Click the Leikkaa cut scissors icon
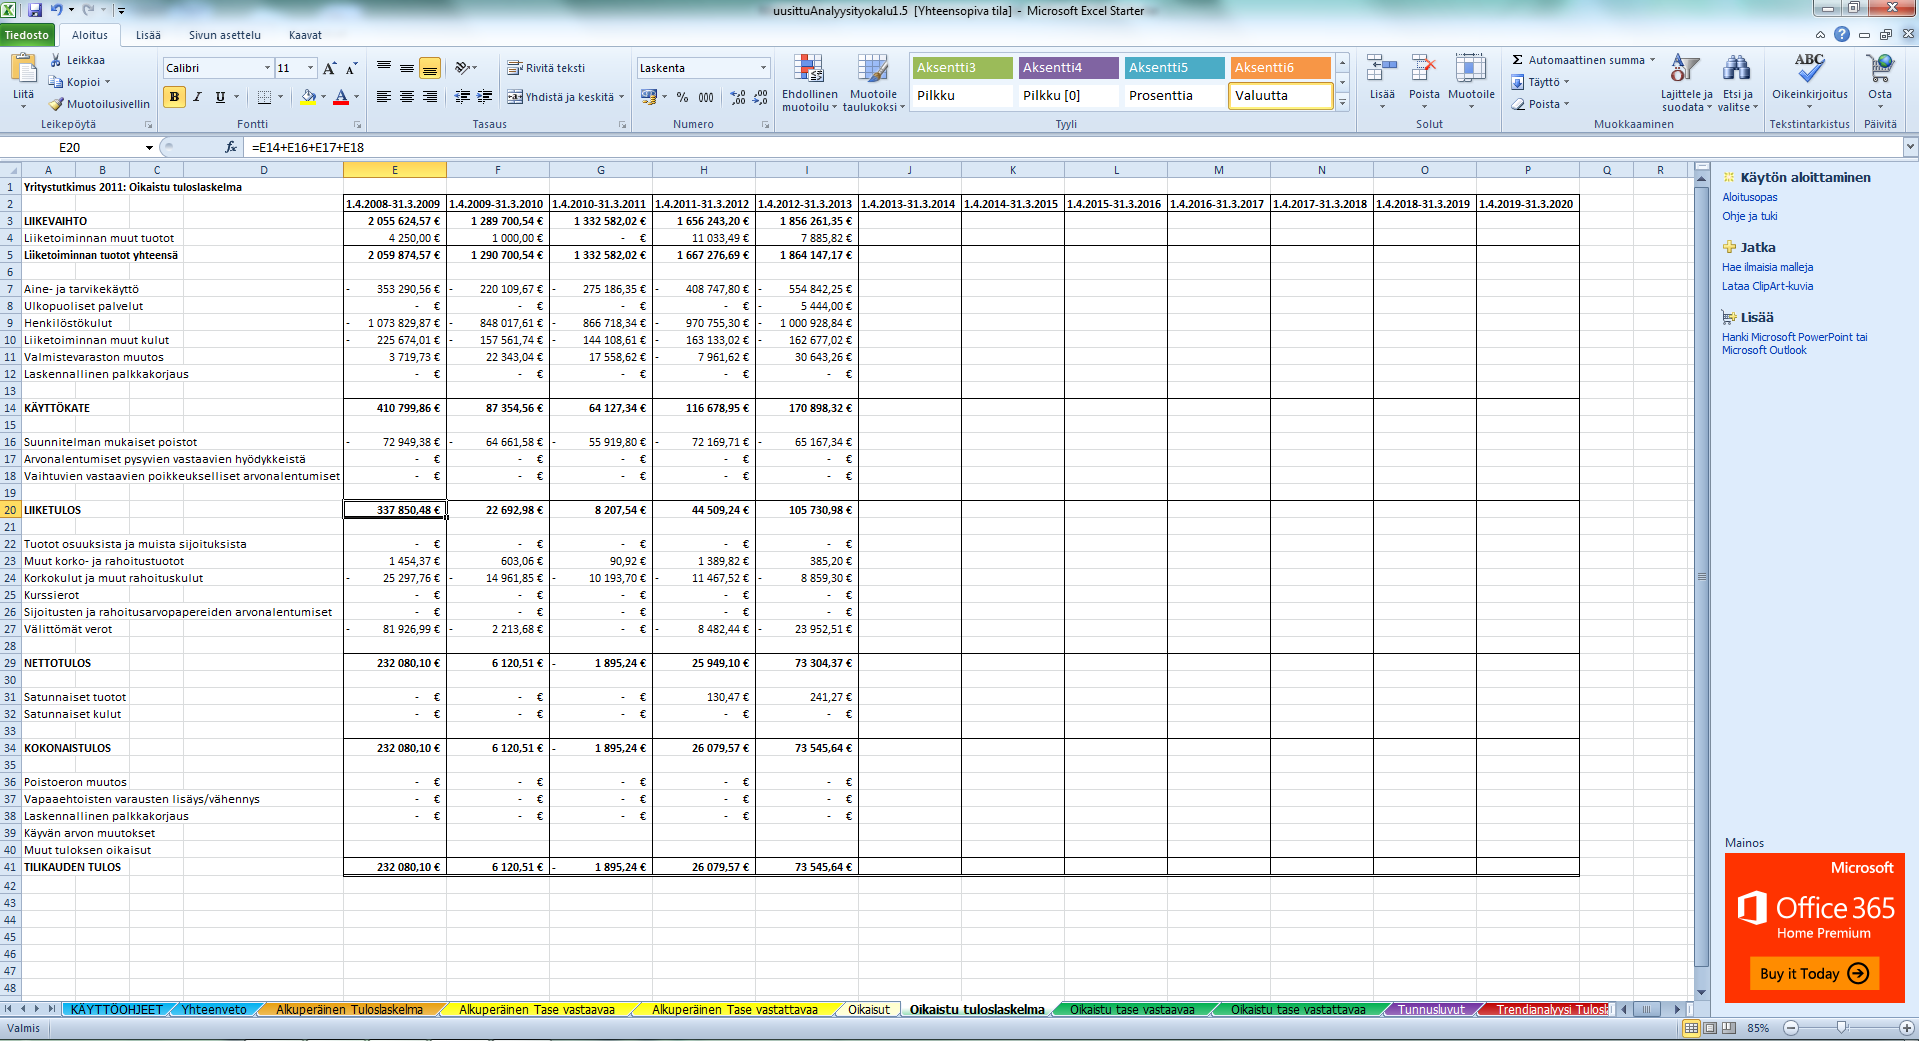This screenshot has height=1041, width=1919. (56, 60)
